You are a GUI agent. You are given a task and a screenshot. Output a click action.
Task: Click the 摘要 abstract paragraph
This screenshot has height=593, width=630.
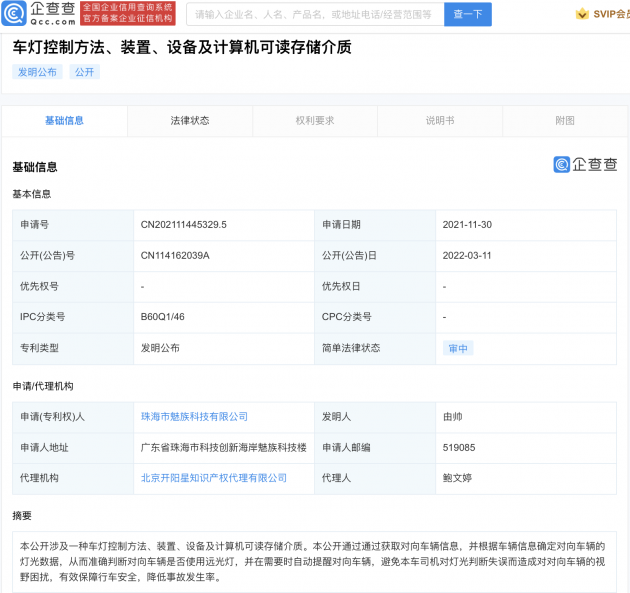[x=313, y=562]
